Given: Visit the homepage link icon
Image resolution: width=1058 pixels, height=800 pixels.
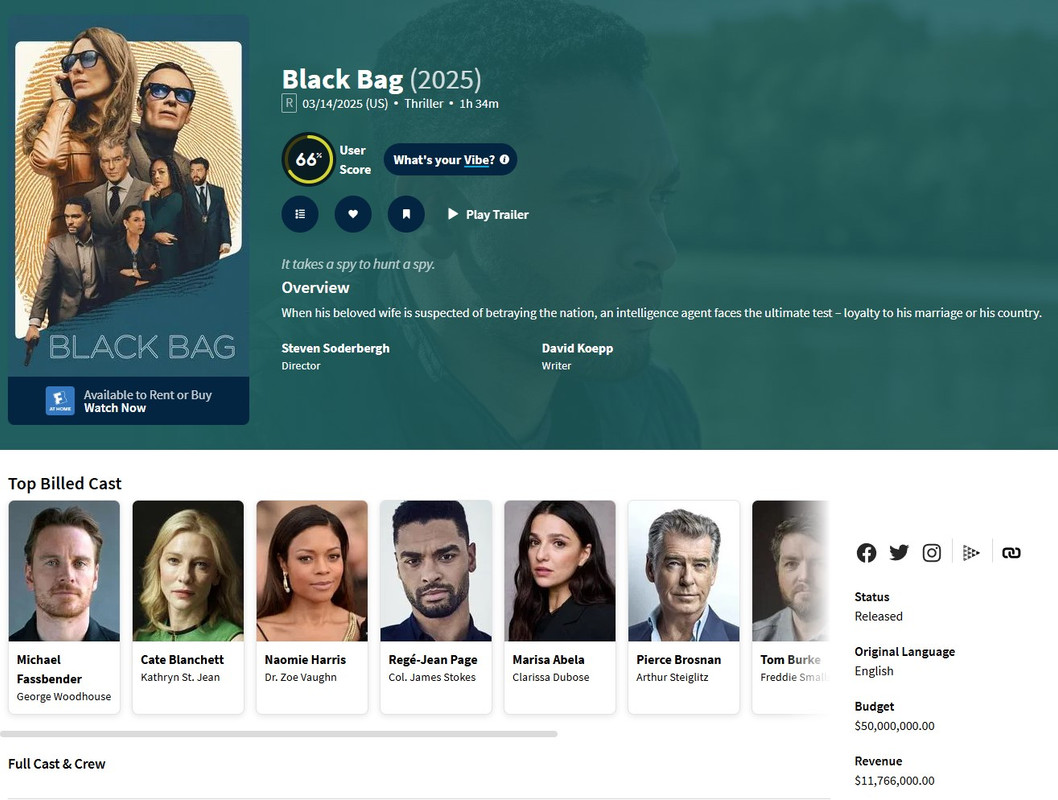Looking at the screenshot, I should [x=1011, y=552].
